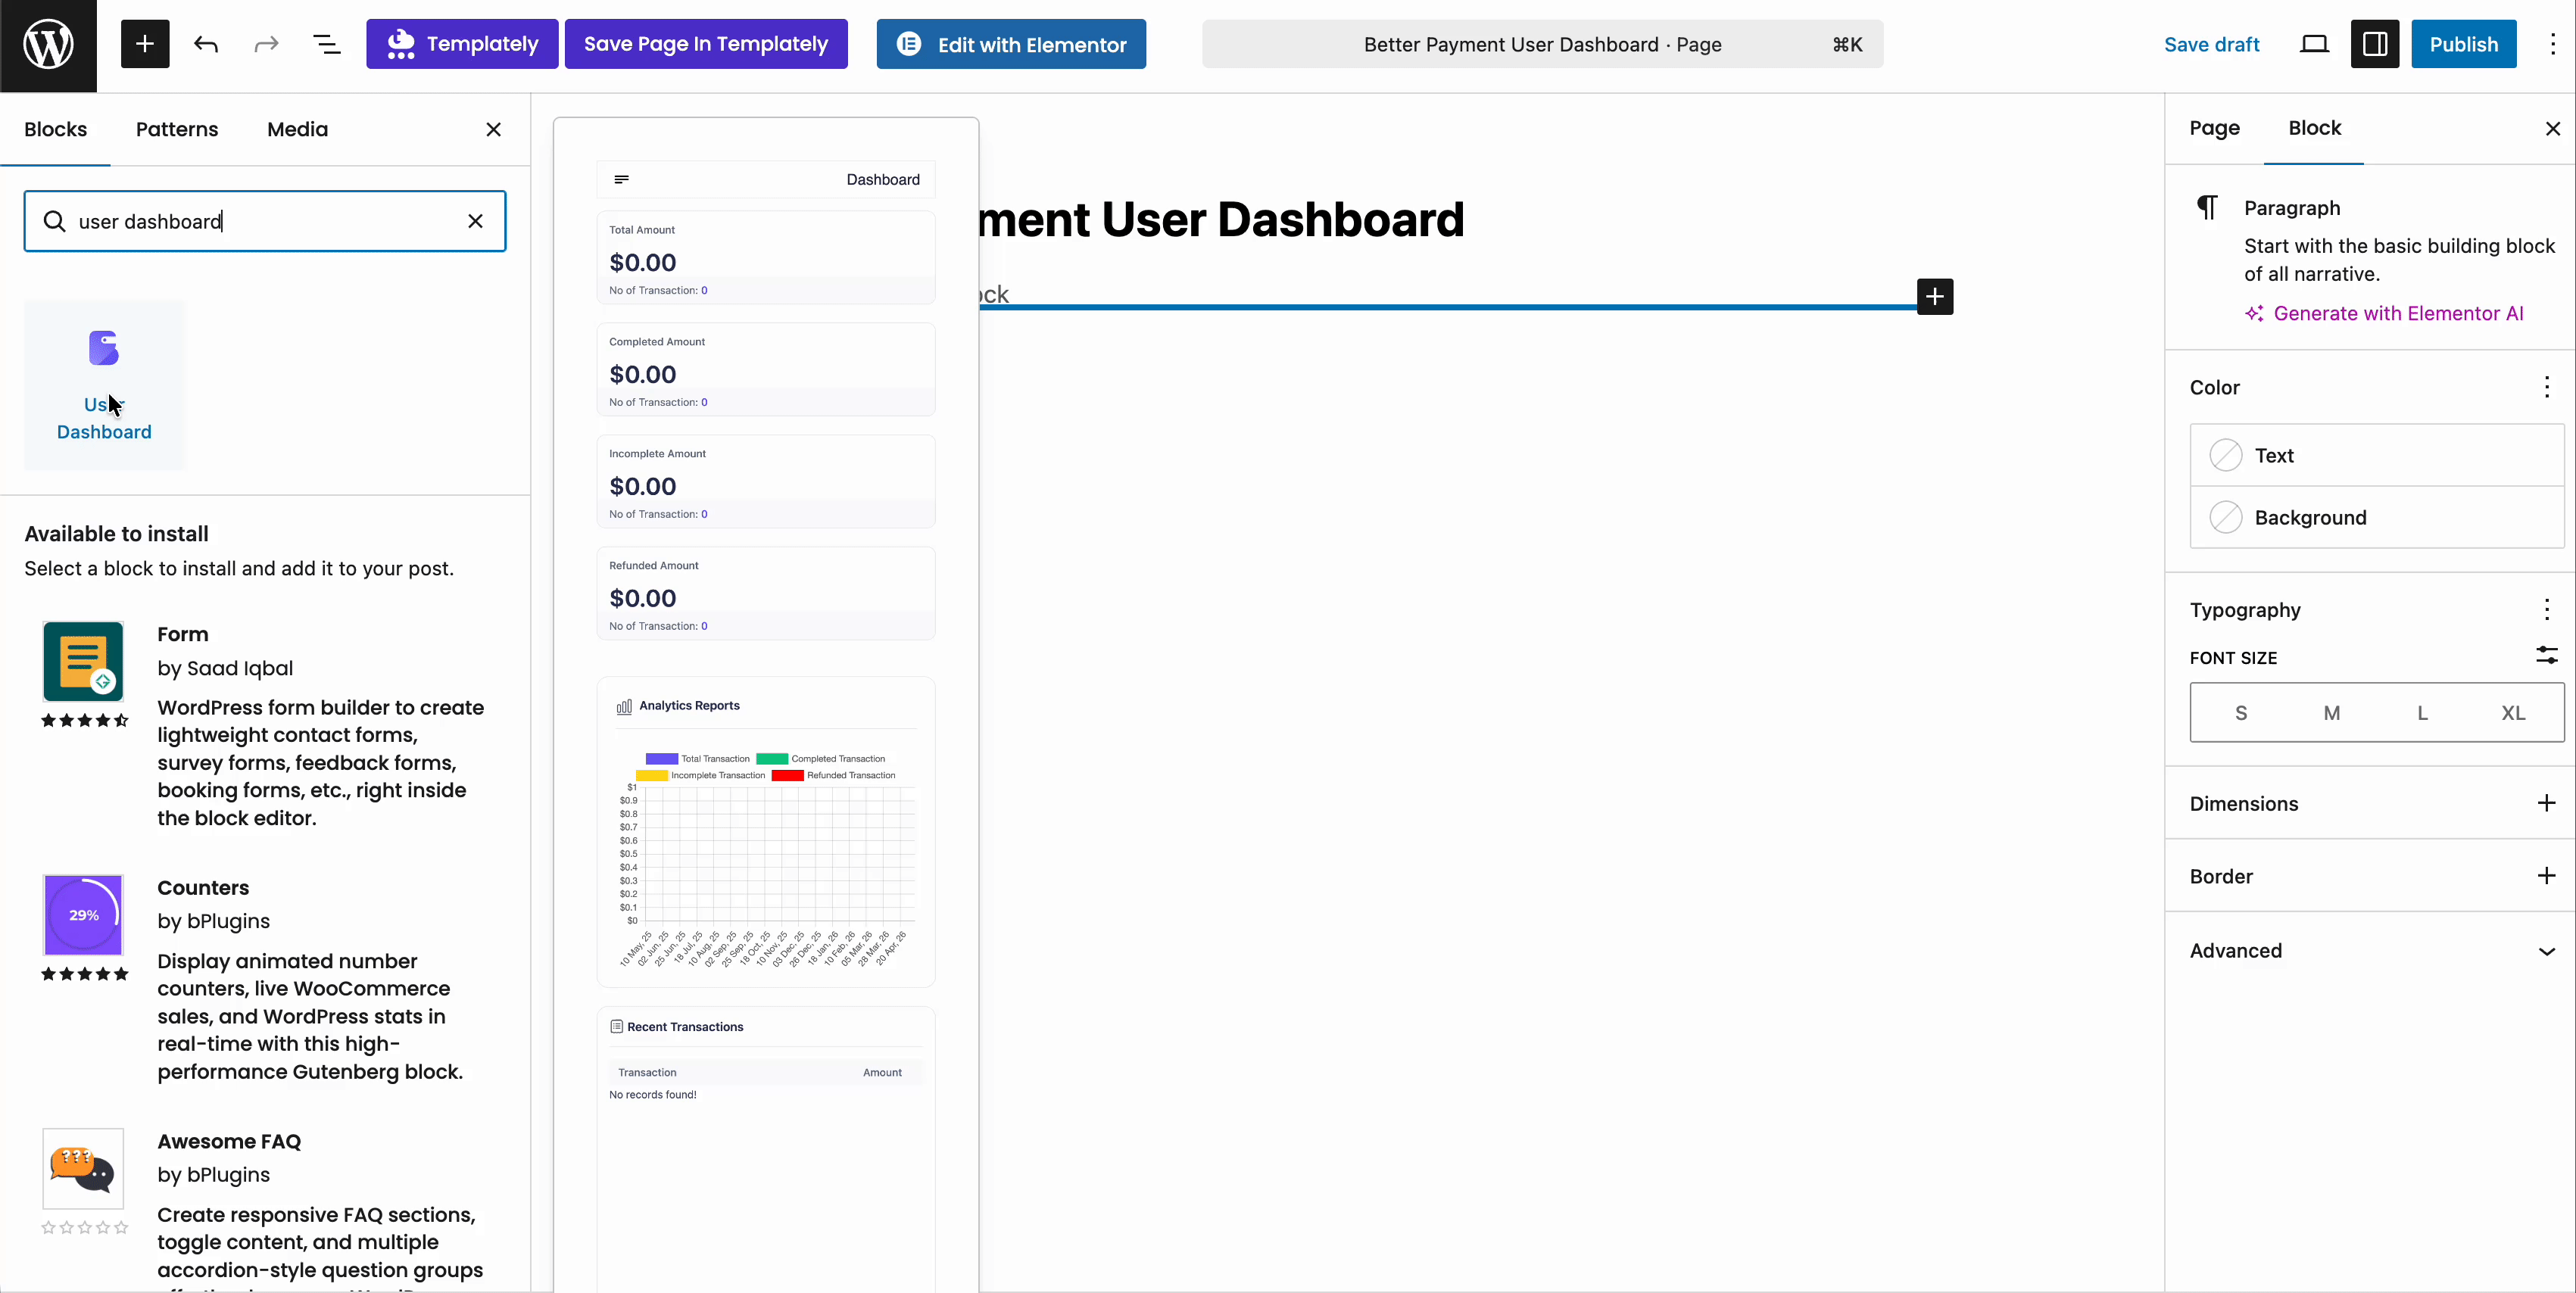Image resolution: width=2576 pixels, height=1293 pixels.
Task: Click Edit with Elementor button
Action: click(1011, 44)
